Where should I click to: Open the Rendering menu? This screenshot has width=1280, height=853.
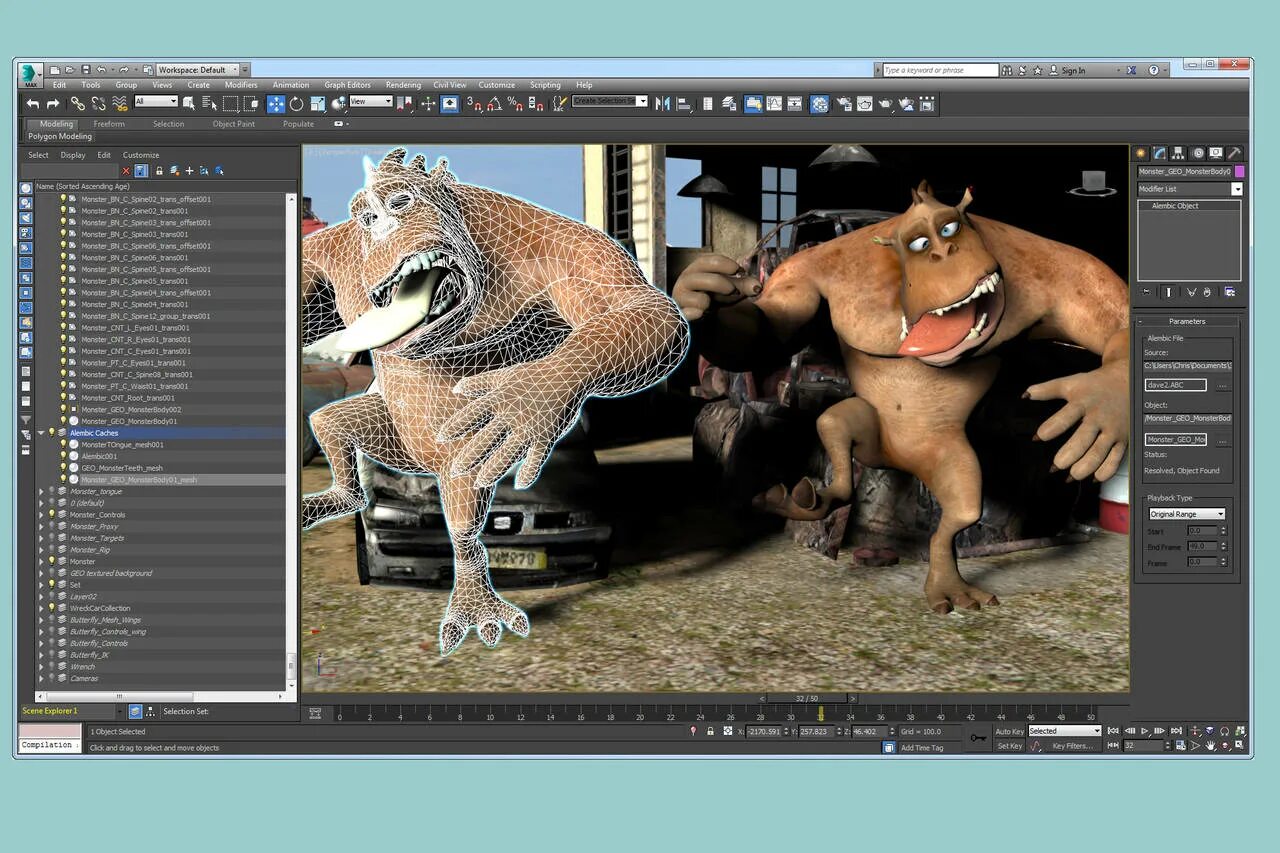403,85
